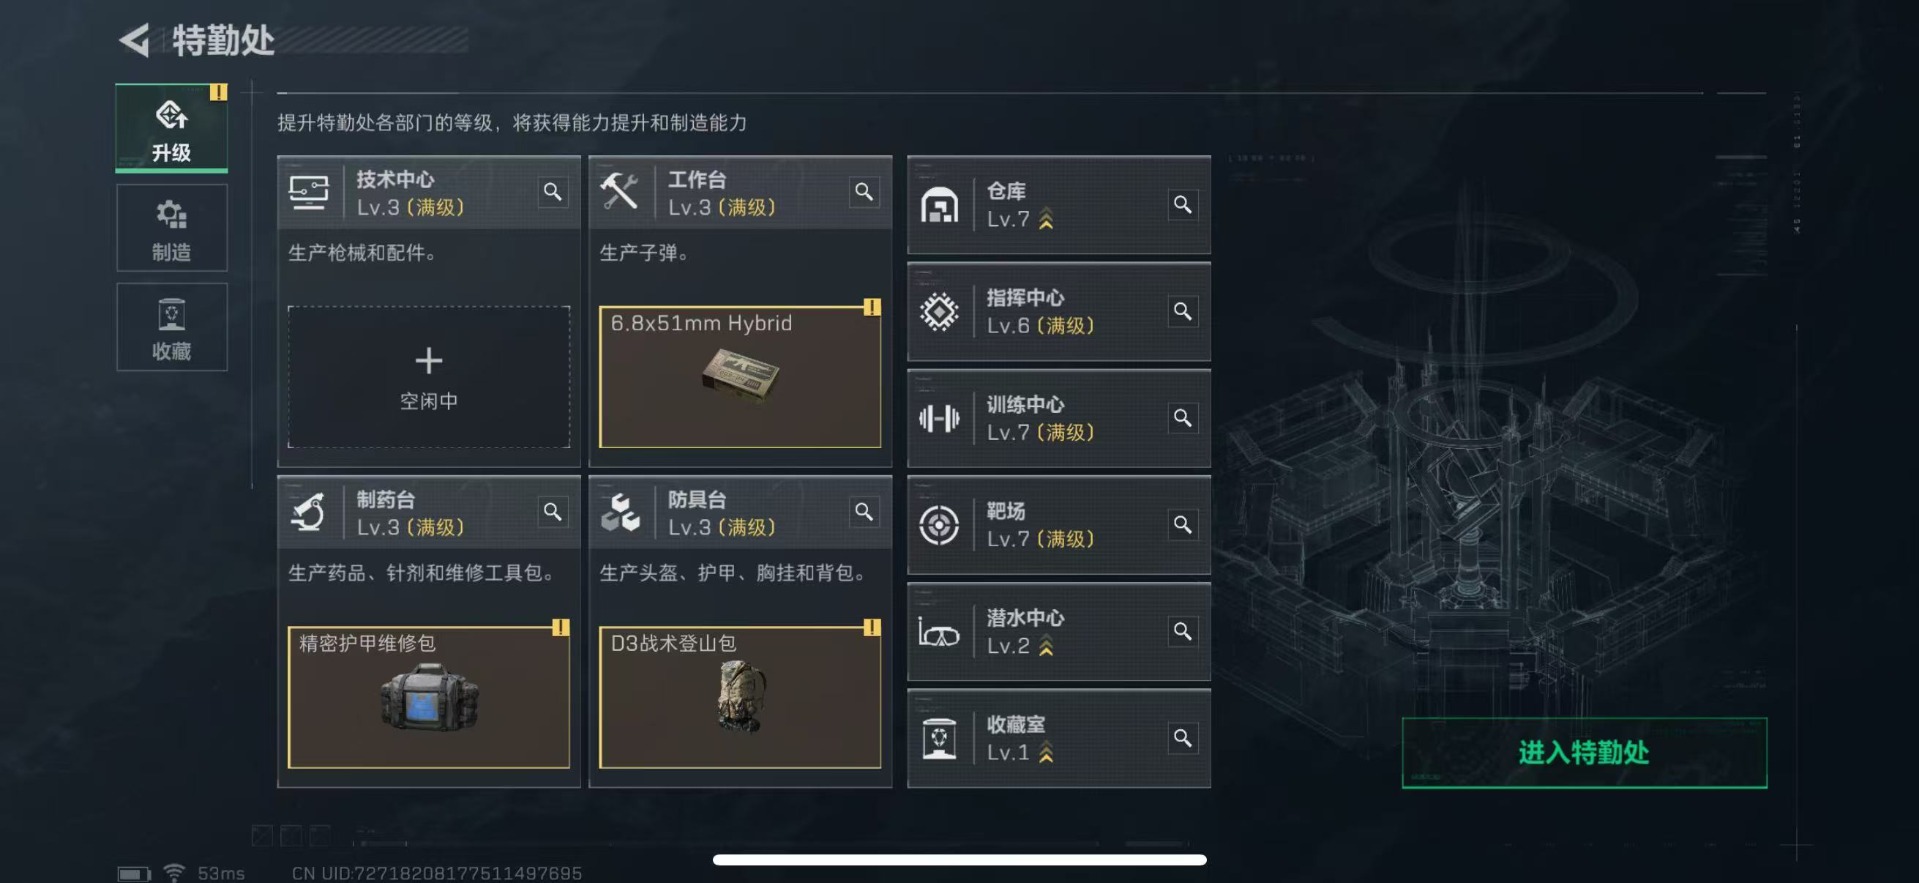Image resolution: width=1919 pixels, height=883 pixels.
Task: Open the 靶场 department row
Action: (1059, 525)
